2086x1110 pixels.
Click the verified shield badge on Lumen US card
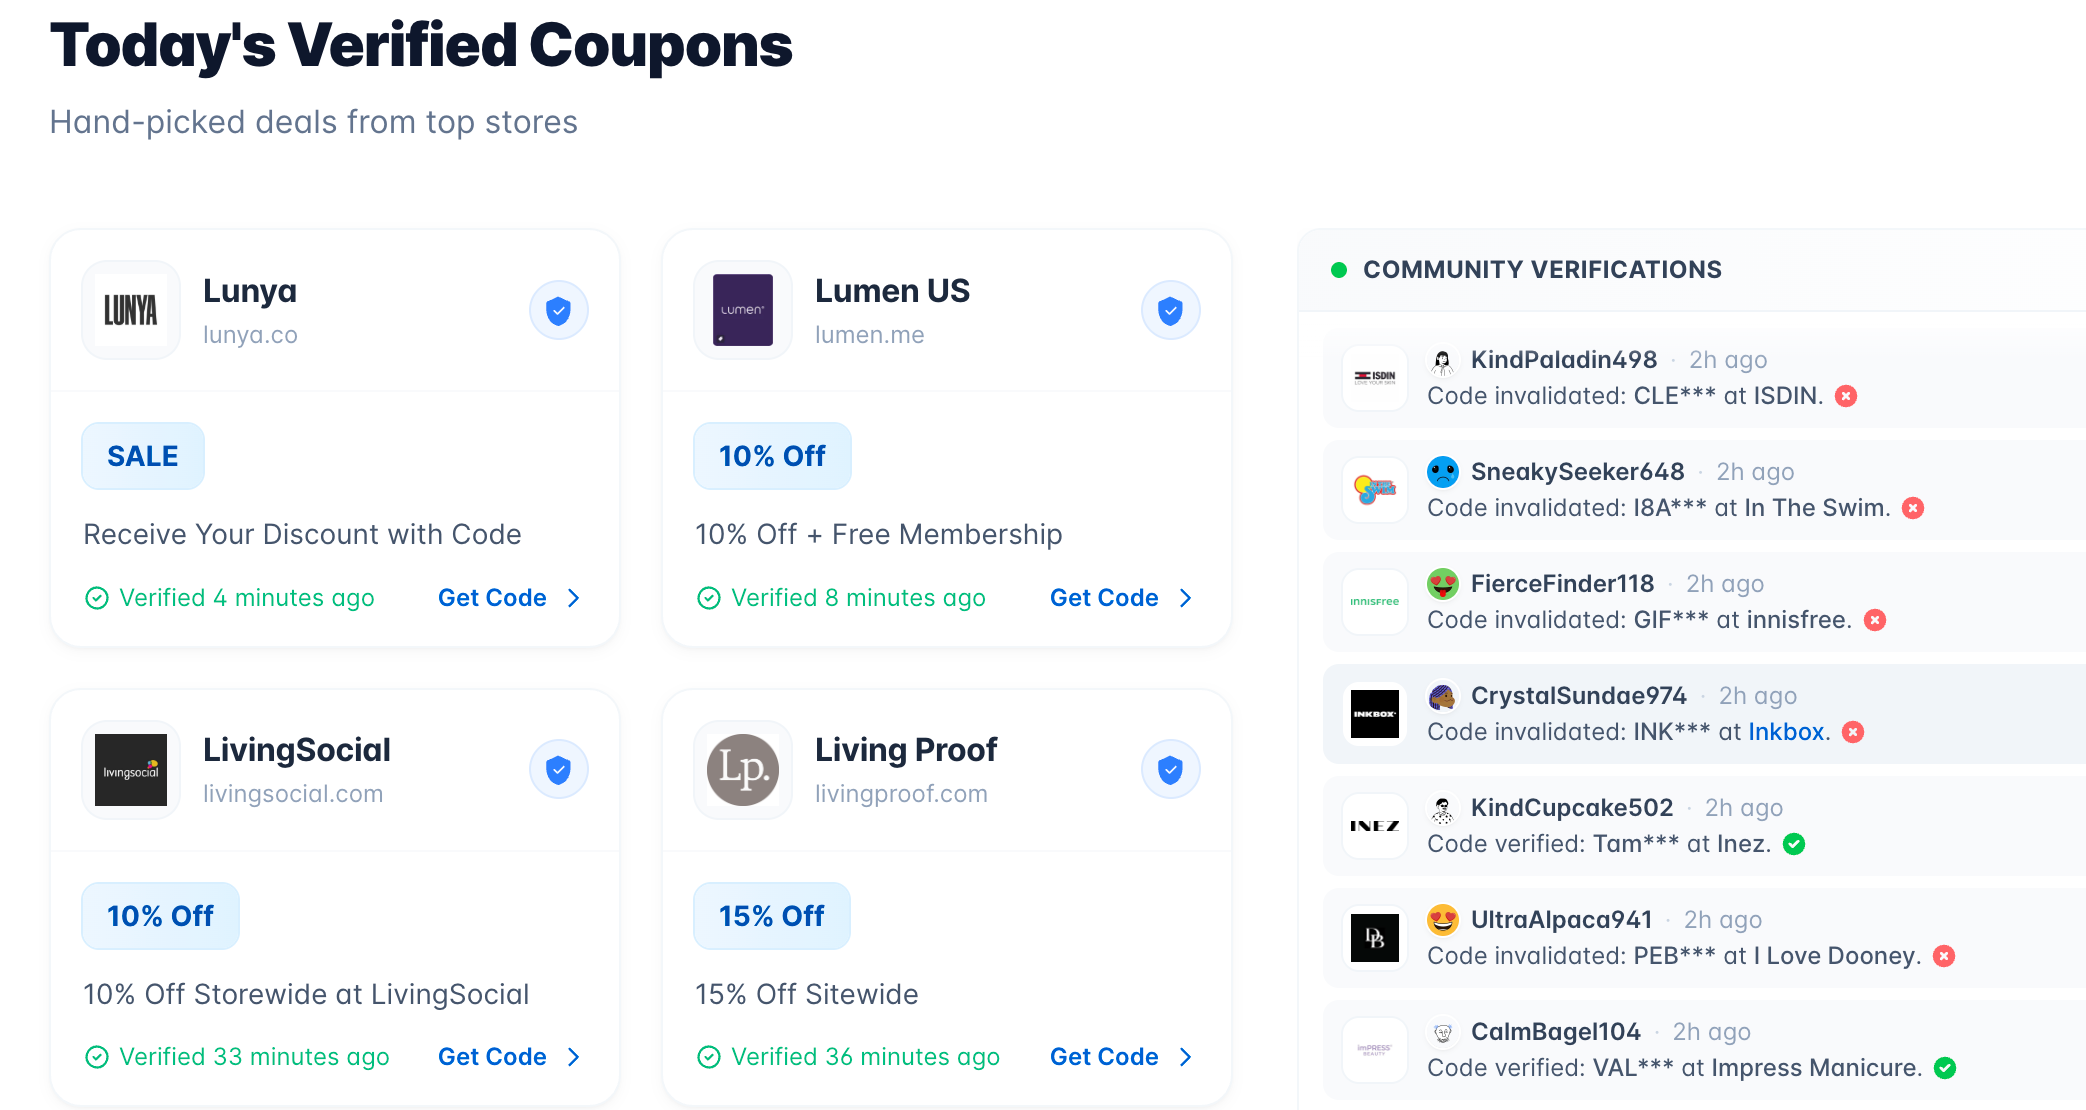click(x=1171, y=310)
